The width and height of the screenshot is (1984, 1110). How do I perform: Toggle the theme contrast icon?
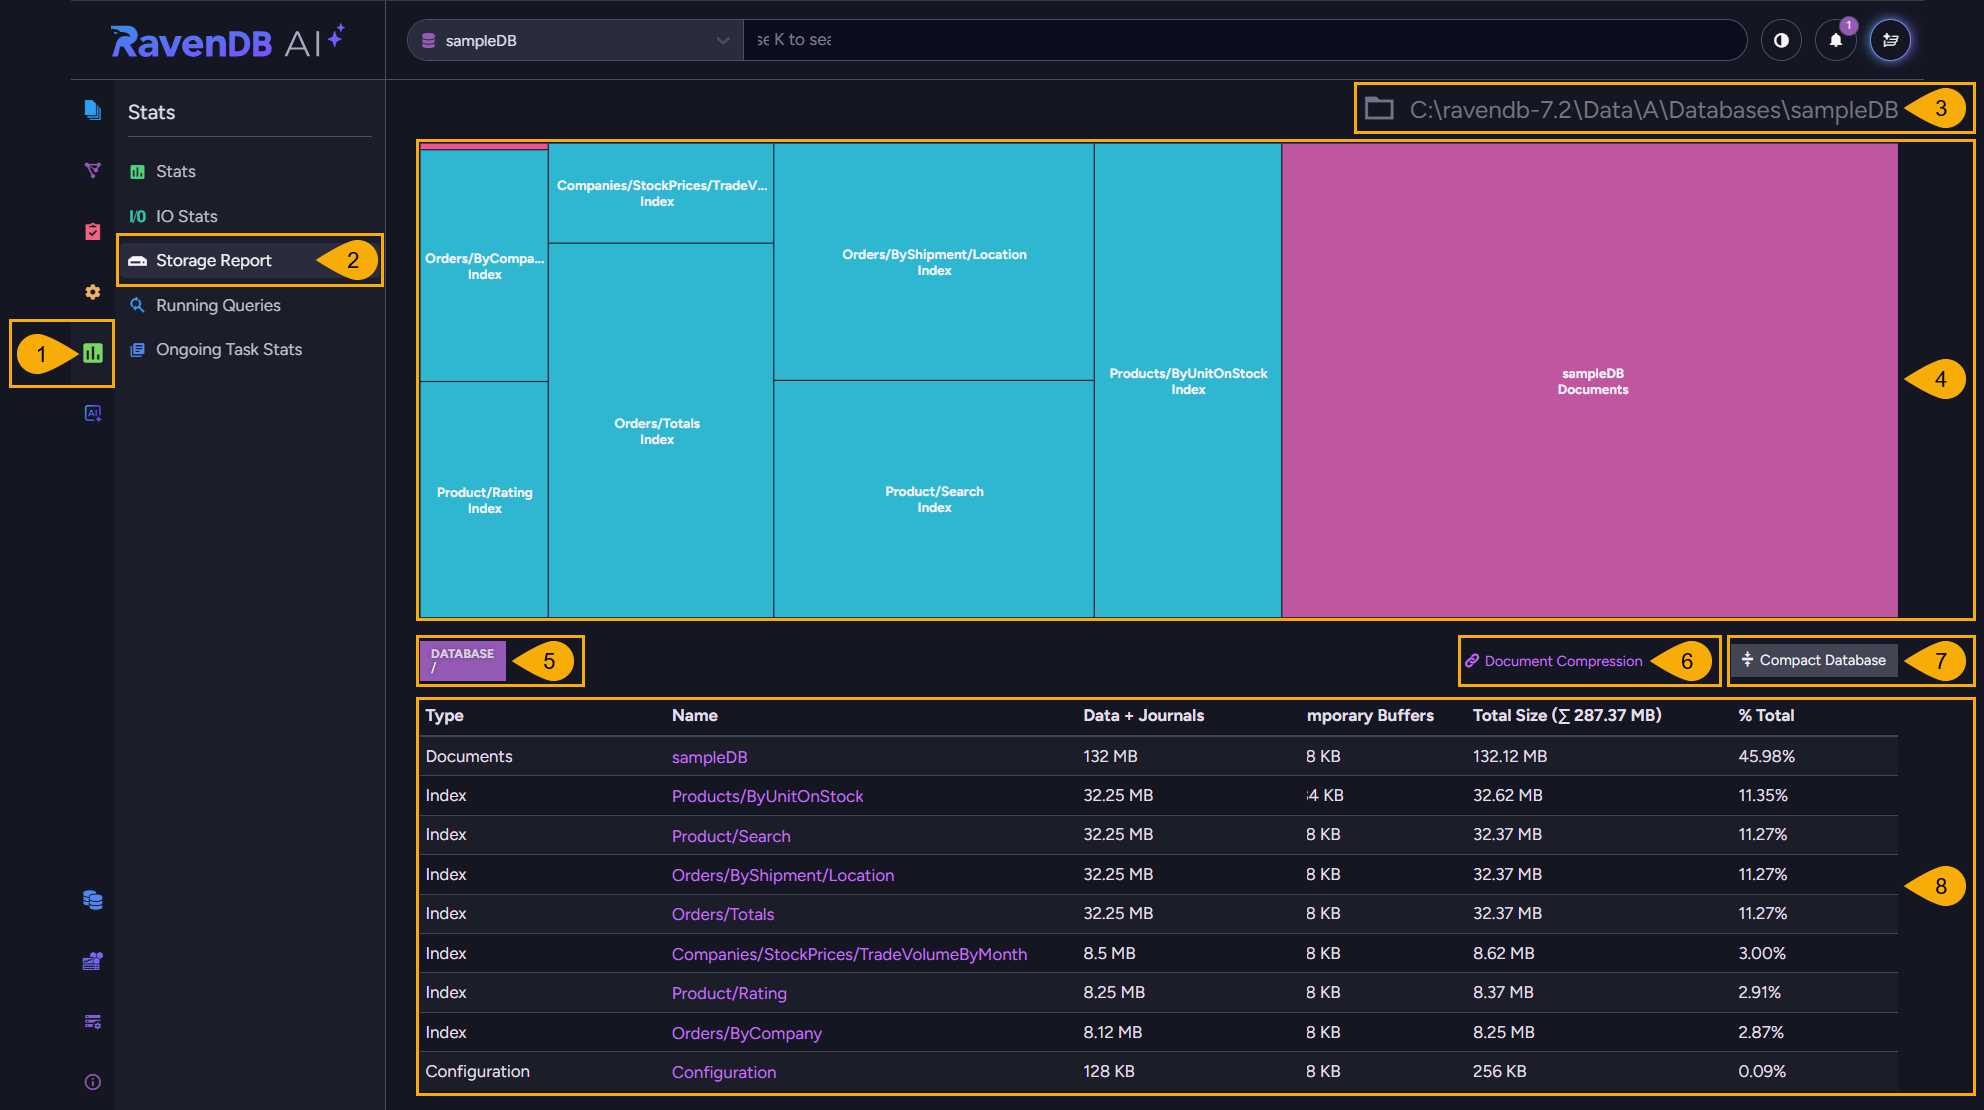pyautogui.click(x=1781, y=40)
